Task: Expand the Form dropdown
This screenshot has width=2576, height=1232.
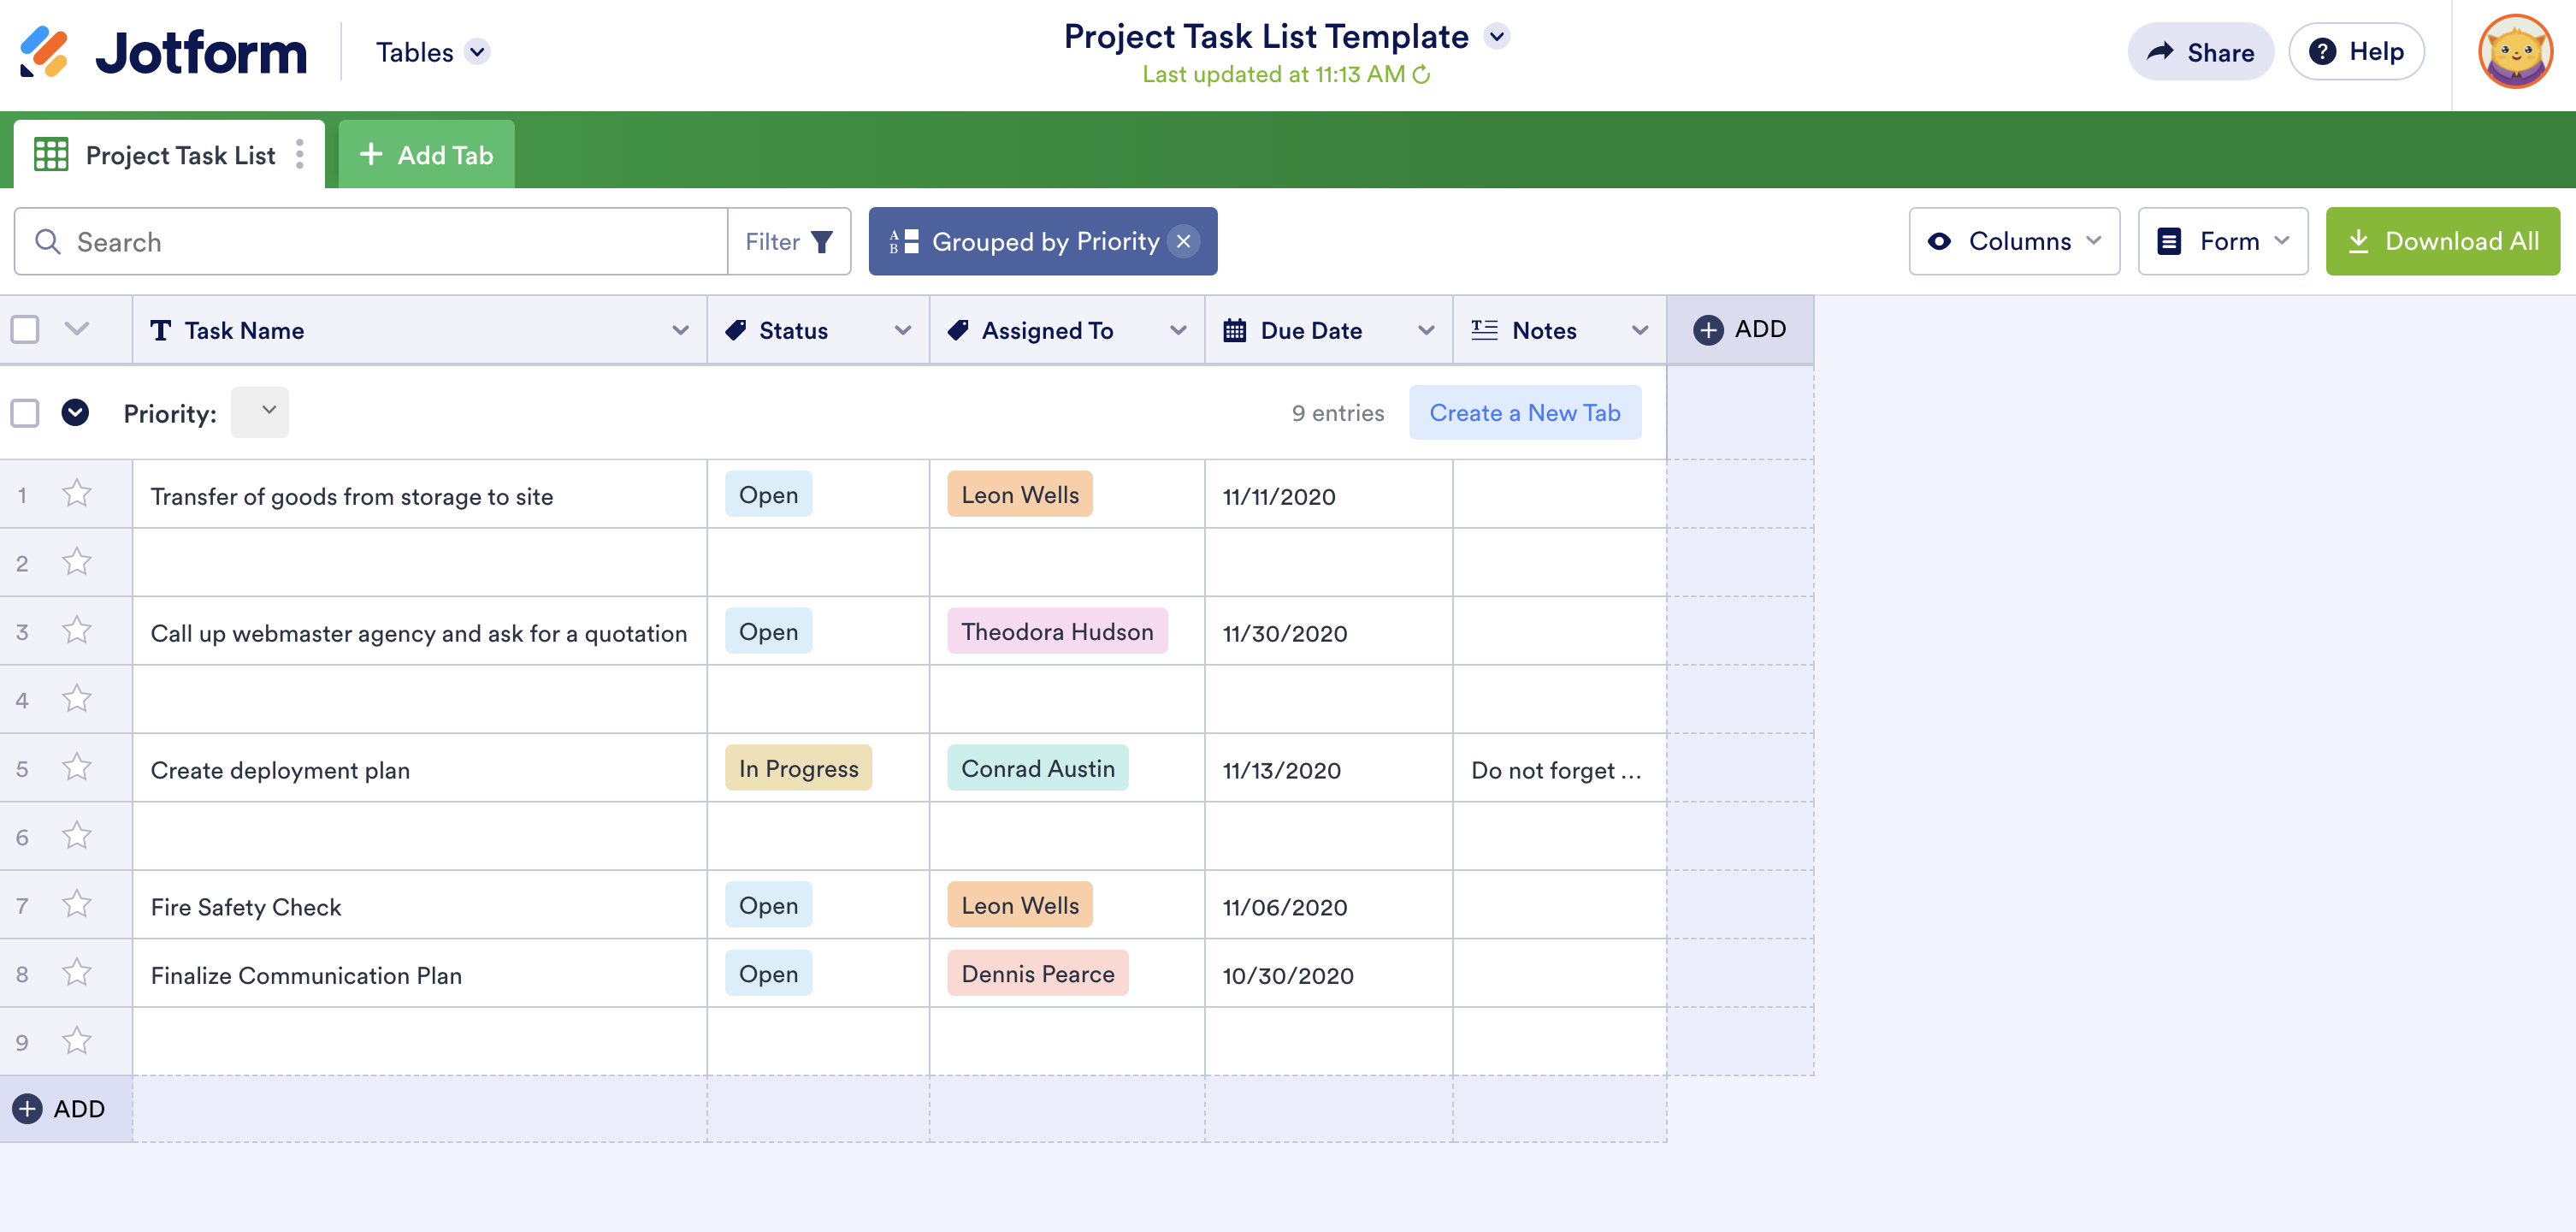Action: click(x=2222, y=241)
